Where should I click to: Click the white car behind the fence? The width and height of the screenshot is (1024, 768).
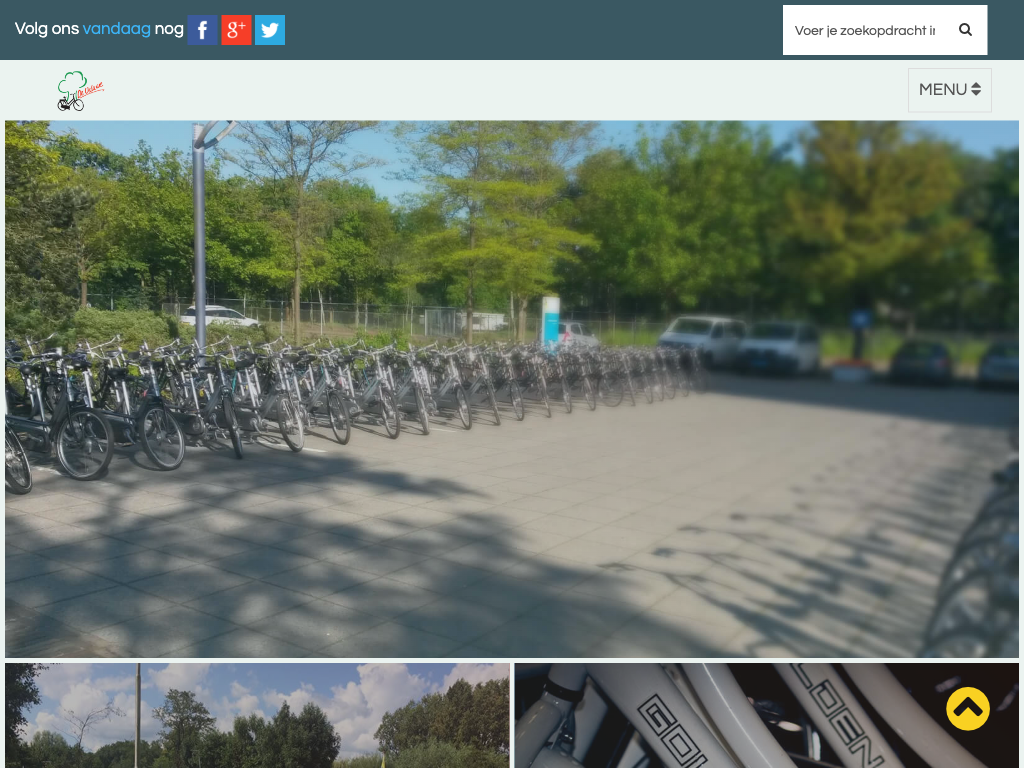coord(218,316)
